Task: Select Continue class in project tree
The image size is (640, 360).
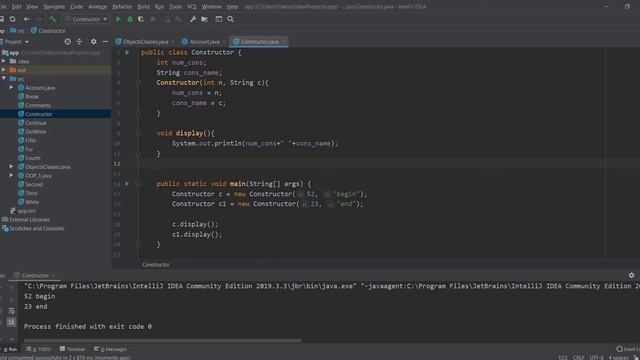Action: coord(36,123)
